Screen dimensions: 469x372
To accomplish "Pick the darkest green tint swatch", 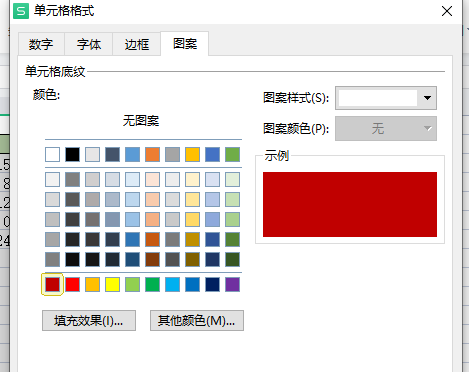I will pos(232,260).
